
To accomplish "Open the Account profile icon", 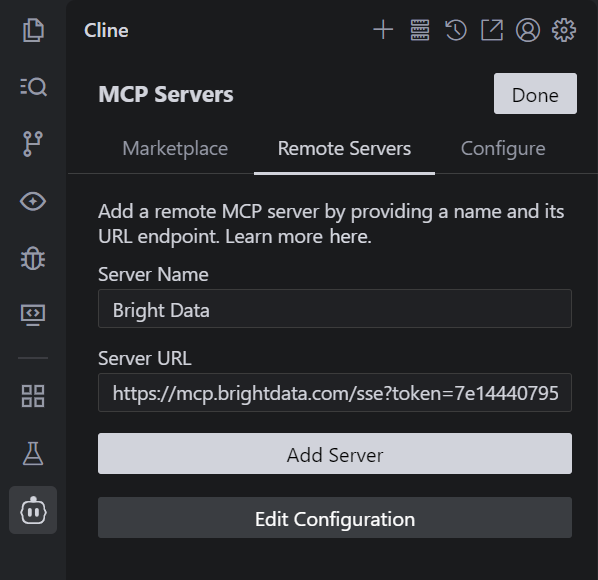I will (528, 30).
